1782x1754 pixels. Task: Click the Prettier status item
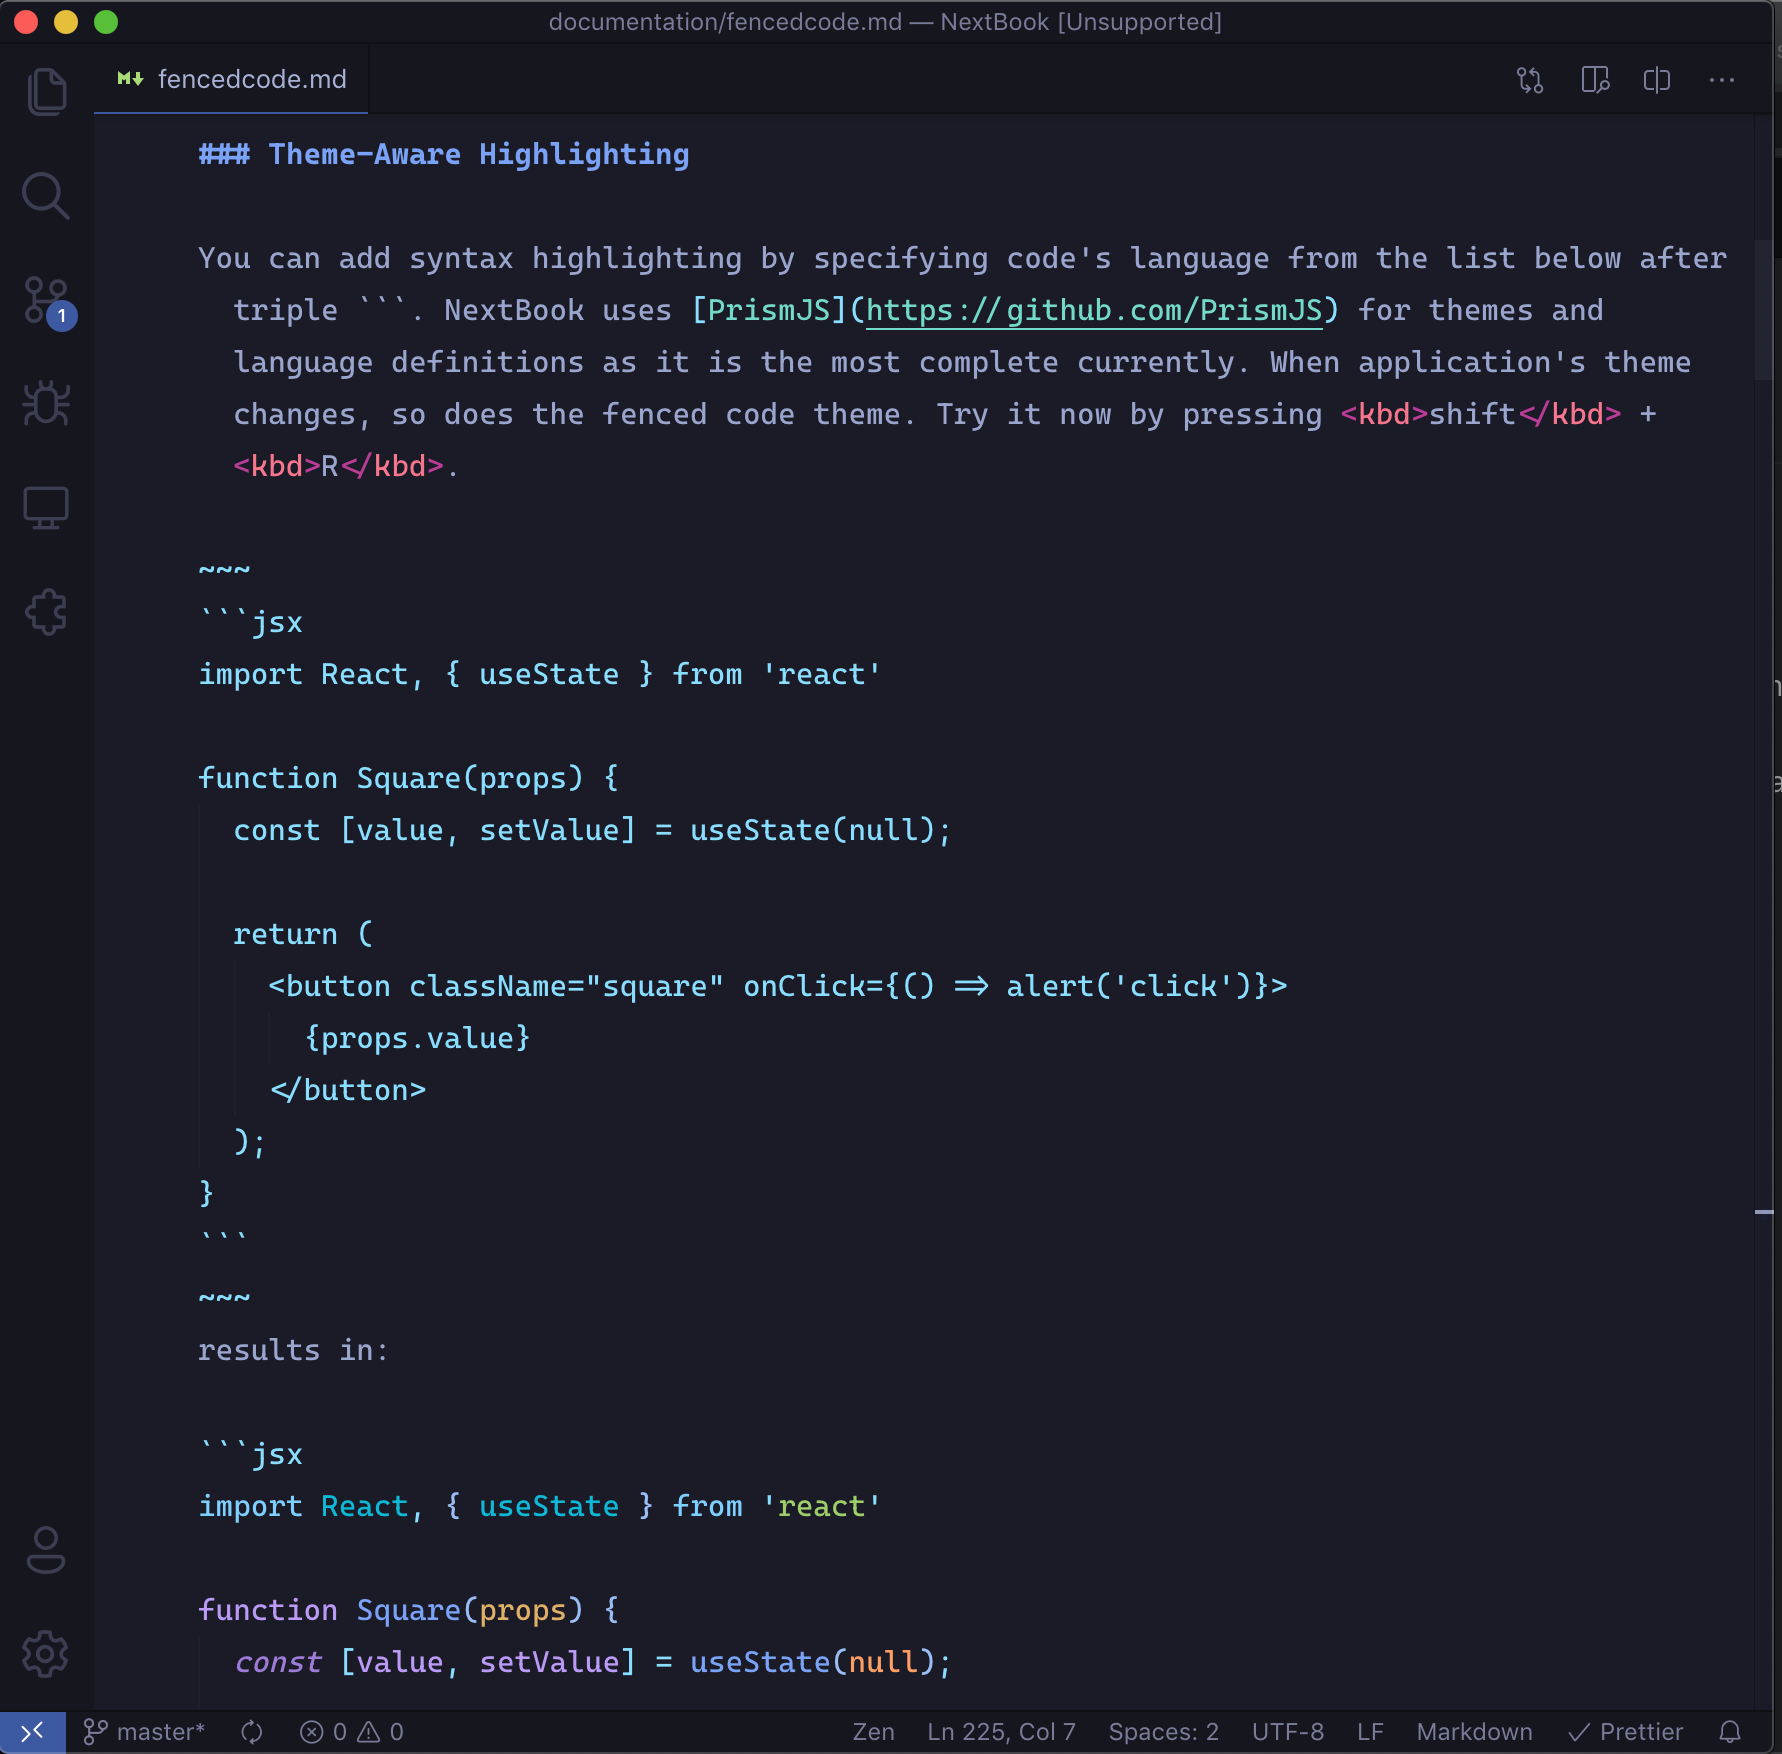point(1626,1732)
